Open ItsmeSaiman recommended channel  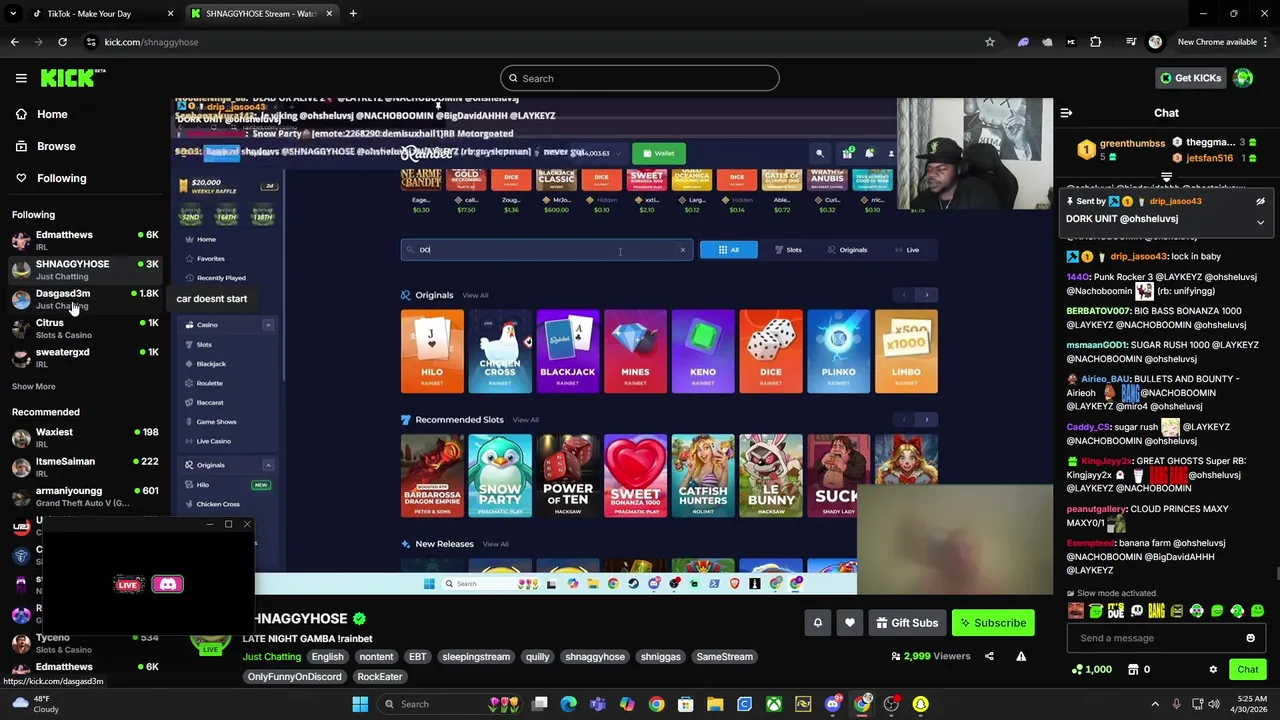[84, 466]
